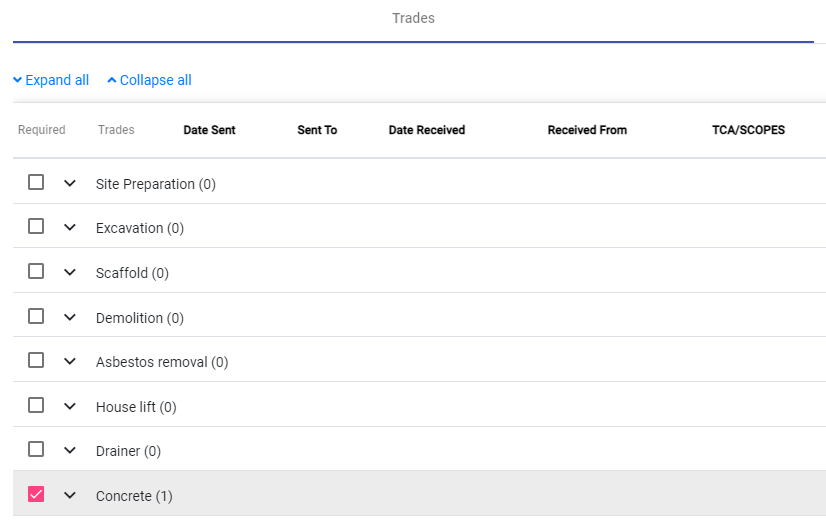This screenshot has width=826, height=521.
Task: Select the Demolition required checkbox
Action: pyautogui.click(x=36, y=316)
